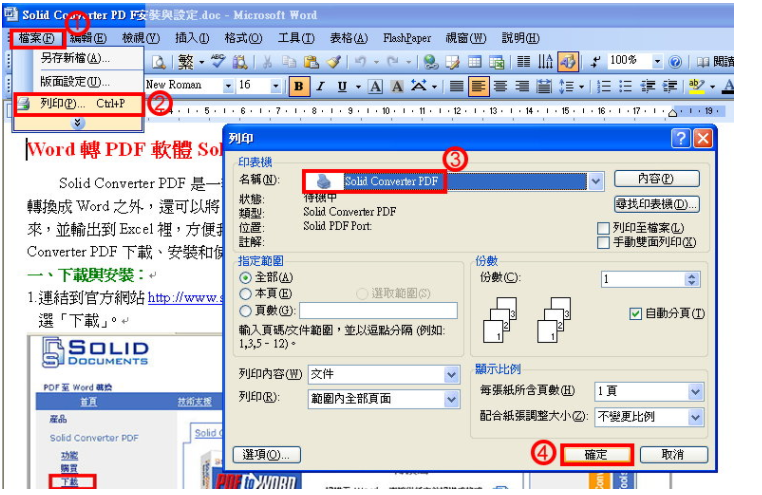762x495 pixels.
Task: Check 手動雙面列印 option
Action: [x=603, y=242]
